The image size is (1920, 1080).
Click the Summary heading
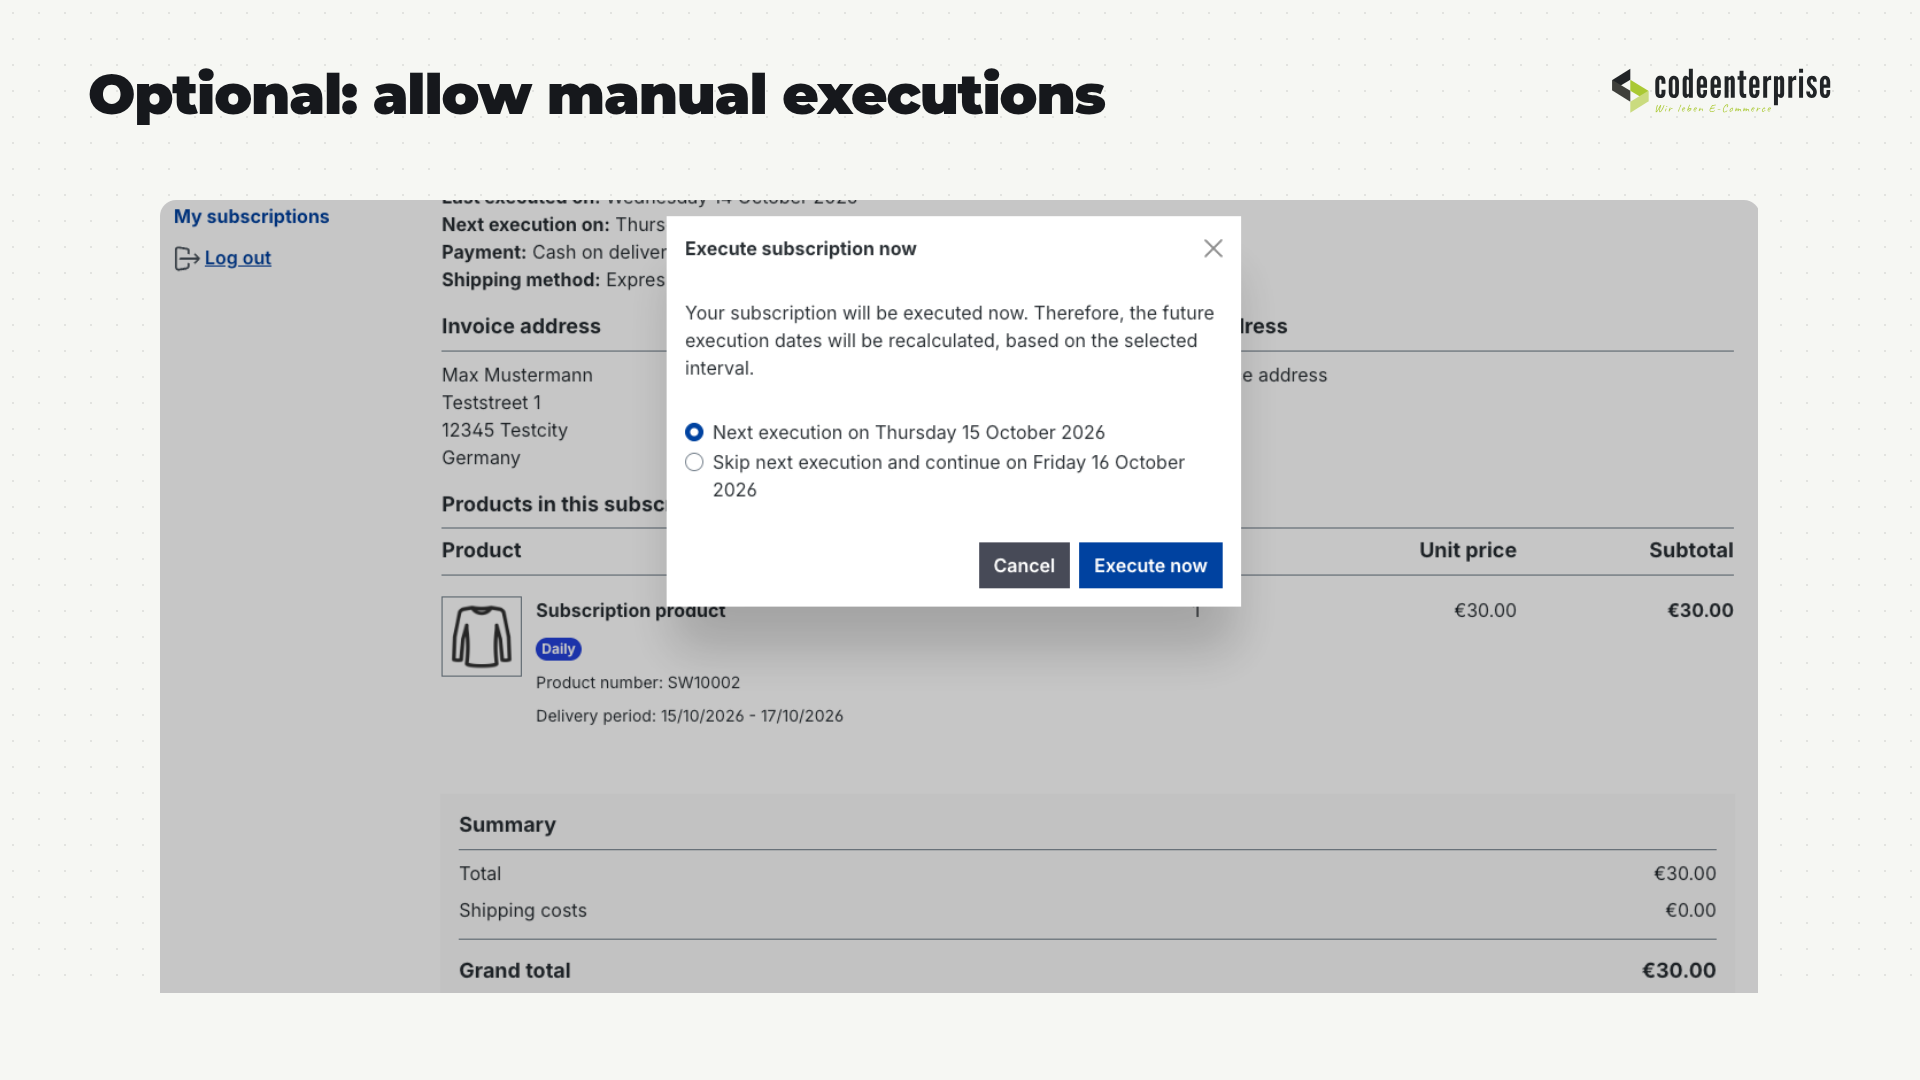(x=507, y=825)
